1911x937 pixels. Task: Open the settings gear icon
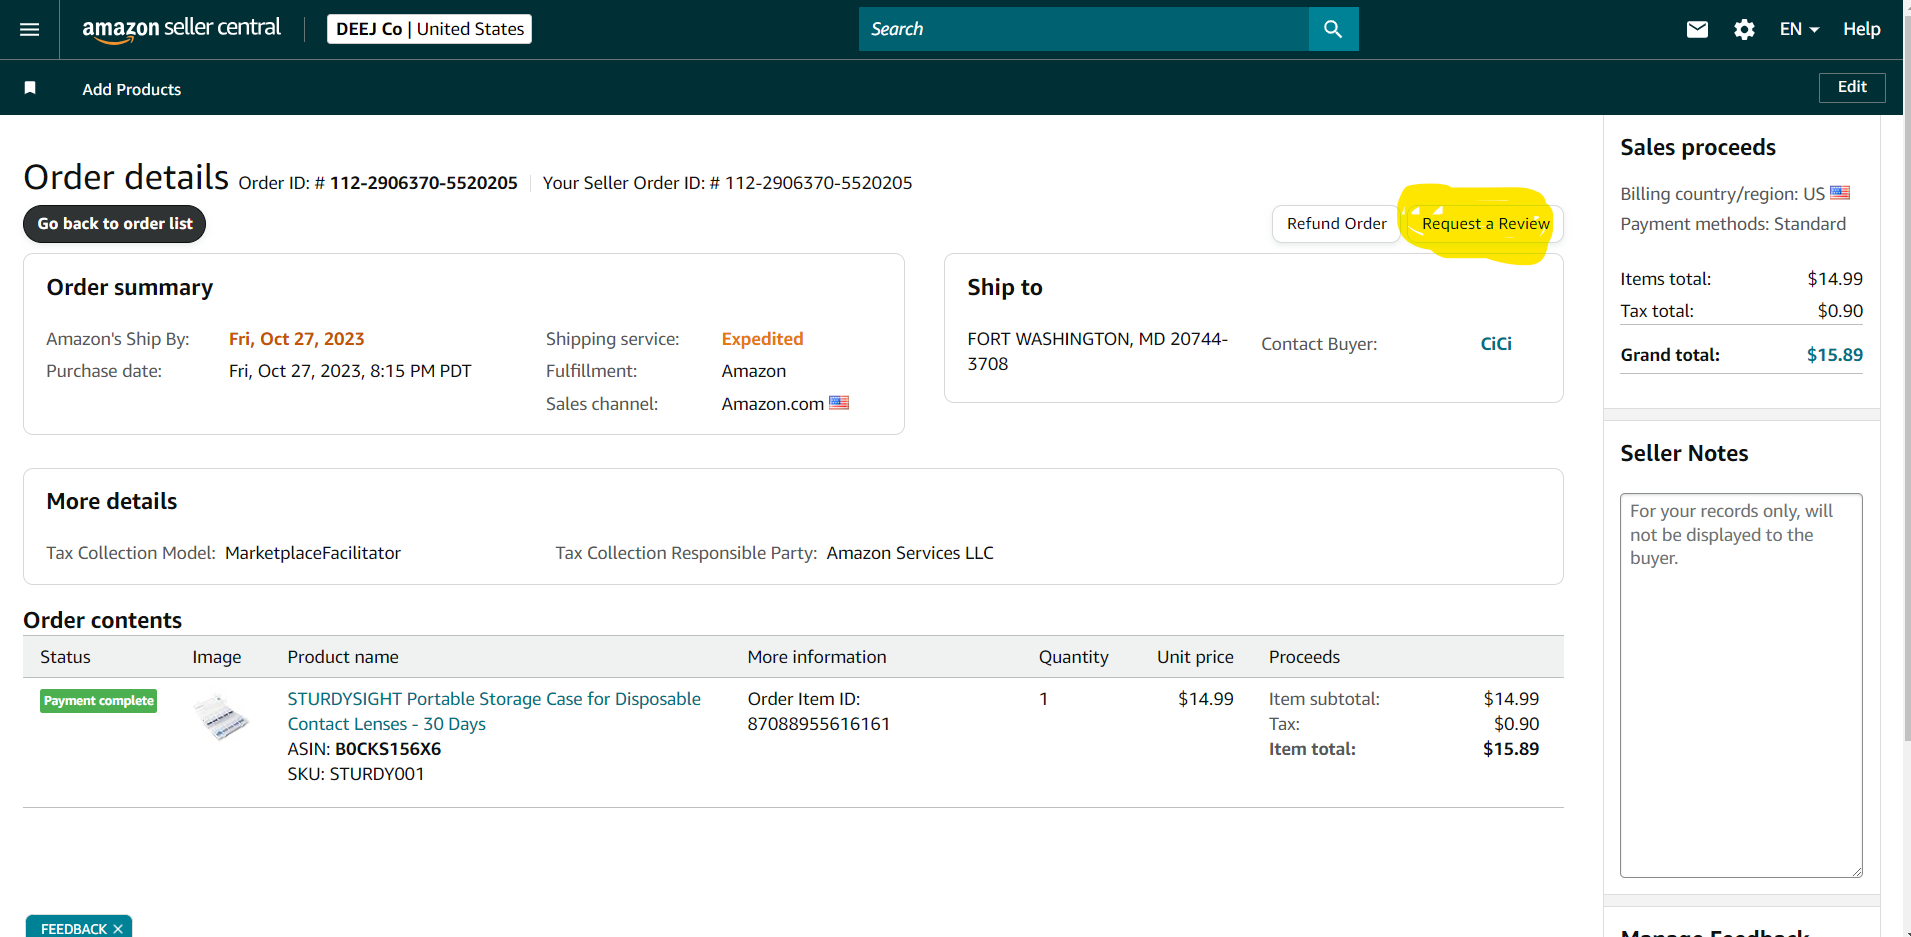pyautogui.click(x=1744, y=29)
